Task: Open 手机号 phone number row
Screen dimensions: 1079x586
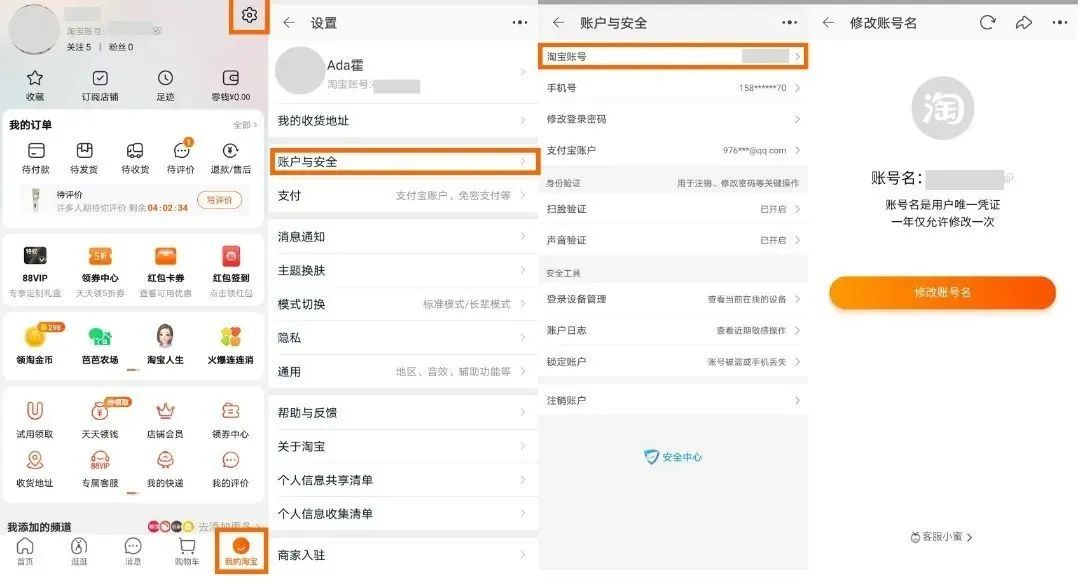Action: tap(673, 88)
